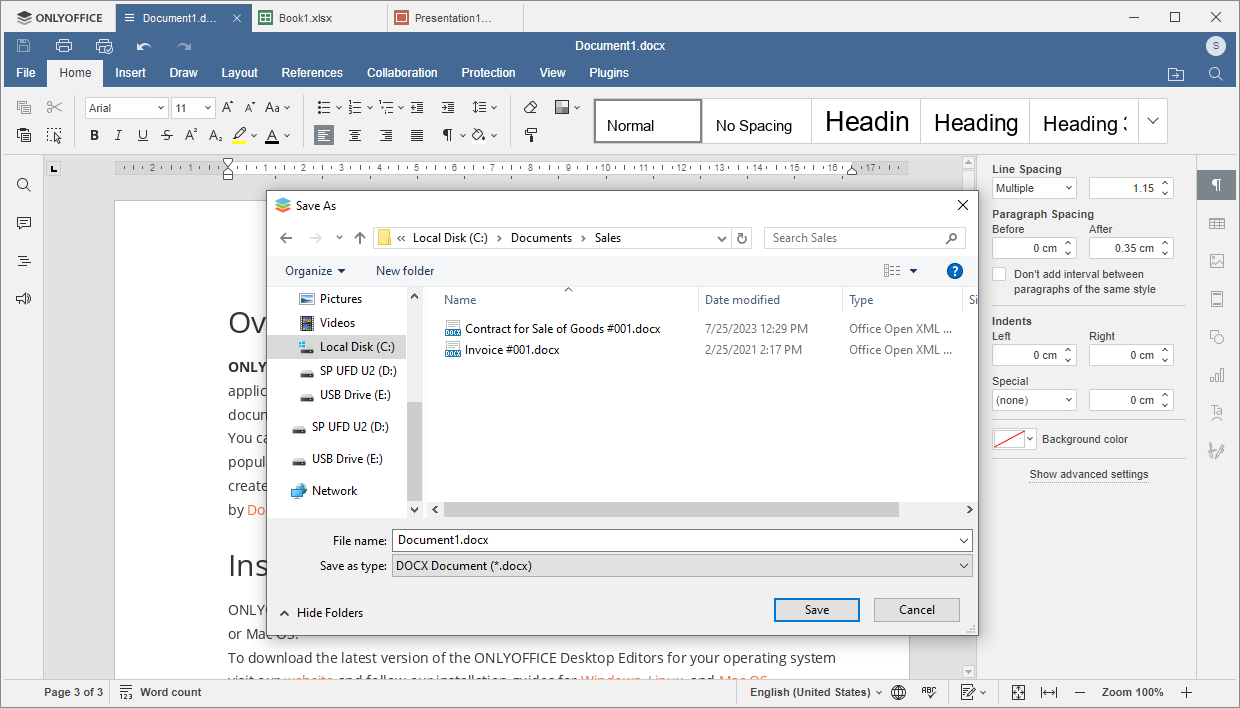Open Image settings panel
This screenshot has width=1240, height=708.
[x=1216, y=260]
